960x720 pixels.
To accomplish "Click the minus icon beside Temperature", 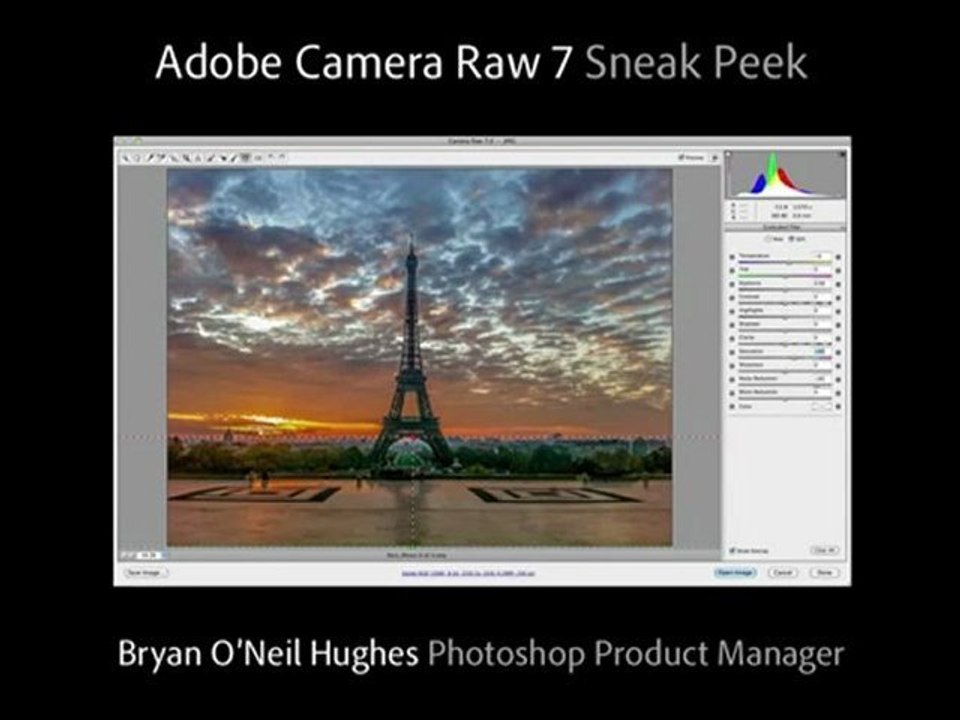I will point(732,257).
